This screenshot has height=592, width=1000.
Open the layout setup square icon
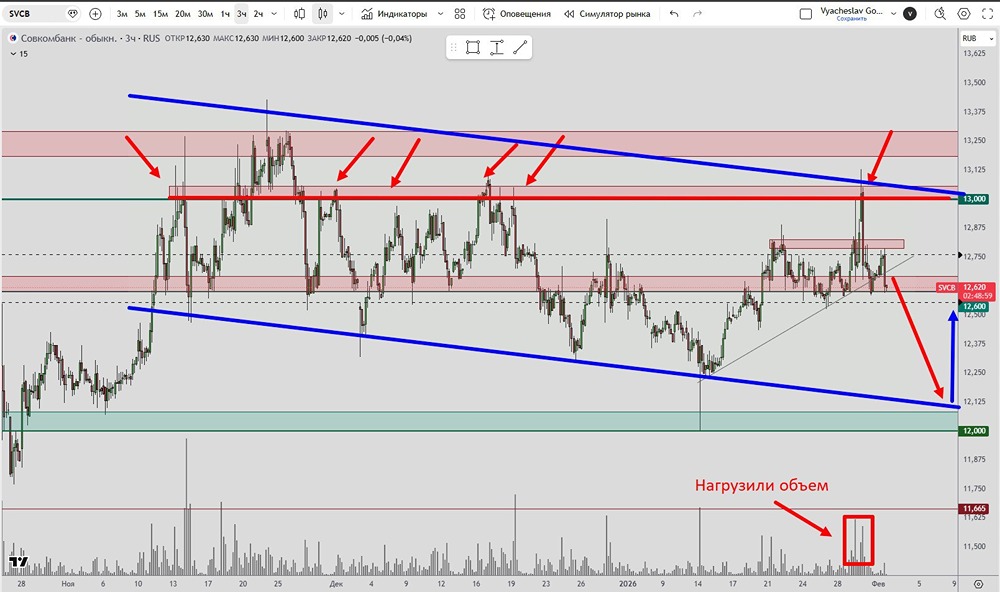pos(805,13)
